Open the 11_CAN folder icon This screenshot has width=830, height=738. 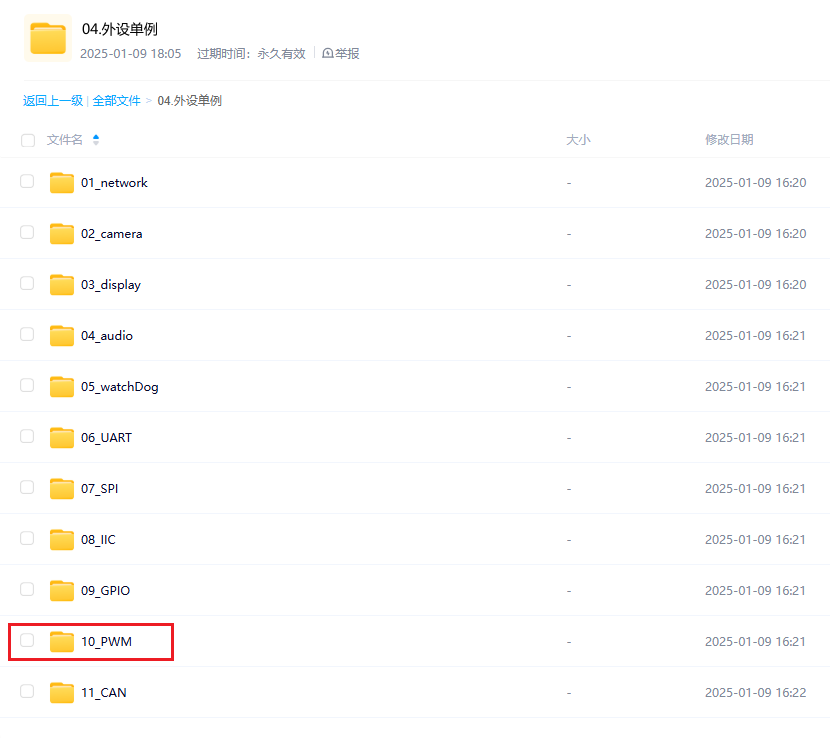pos(61,692)
